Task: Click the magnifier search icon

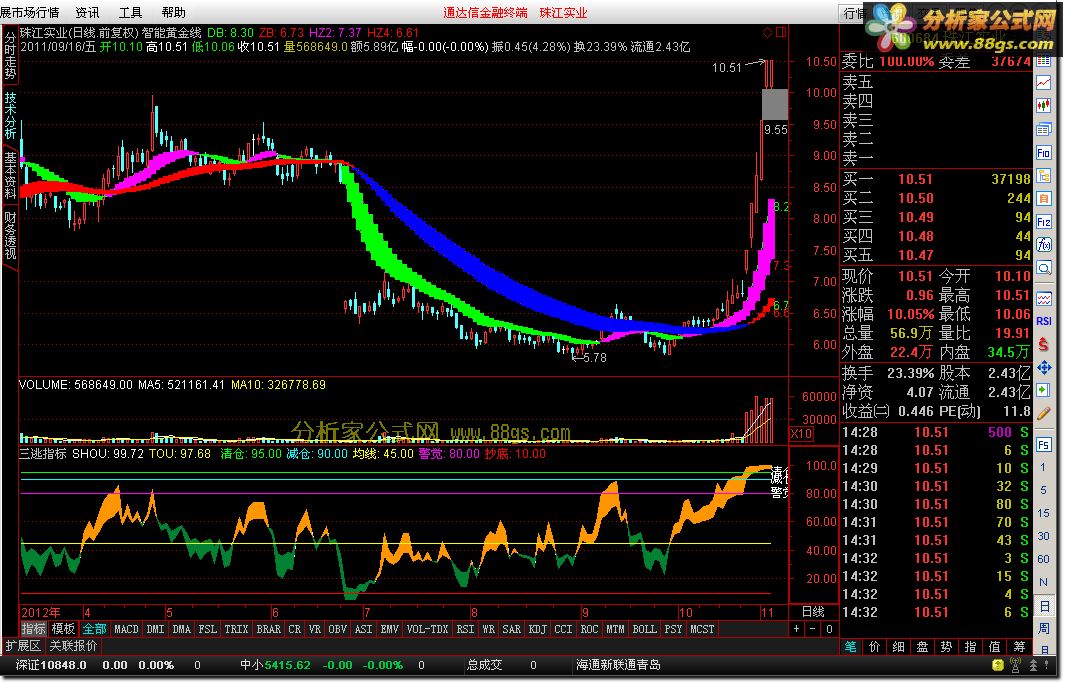Action: click(1043, 269)
